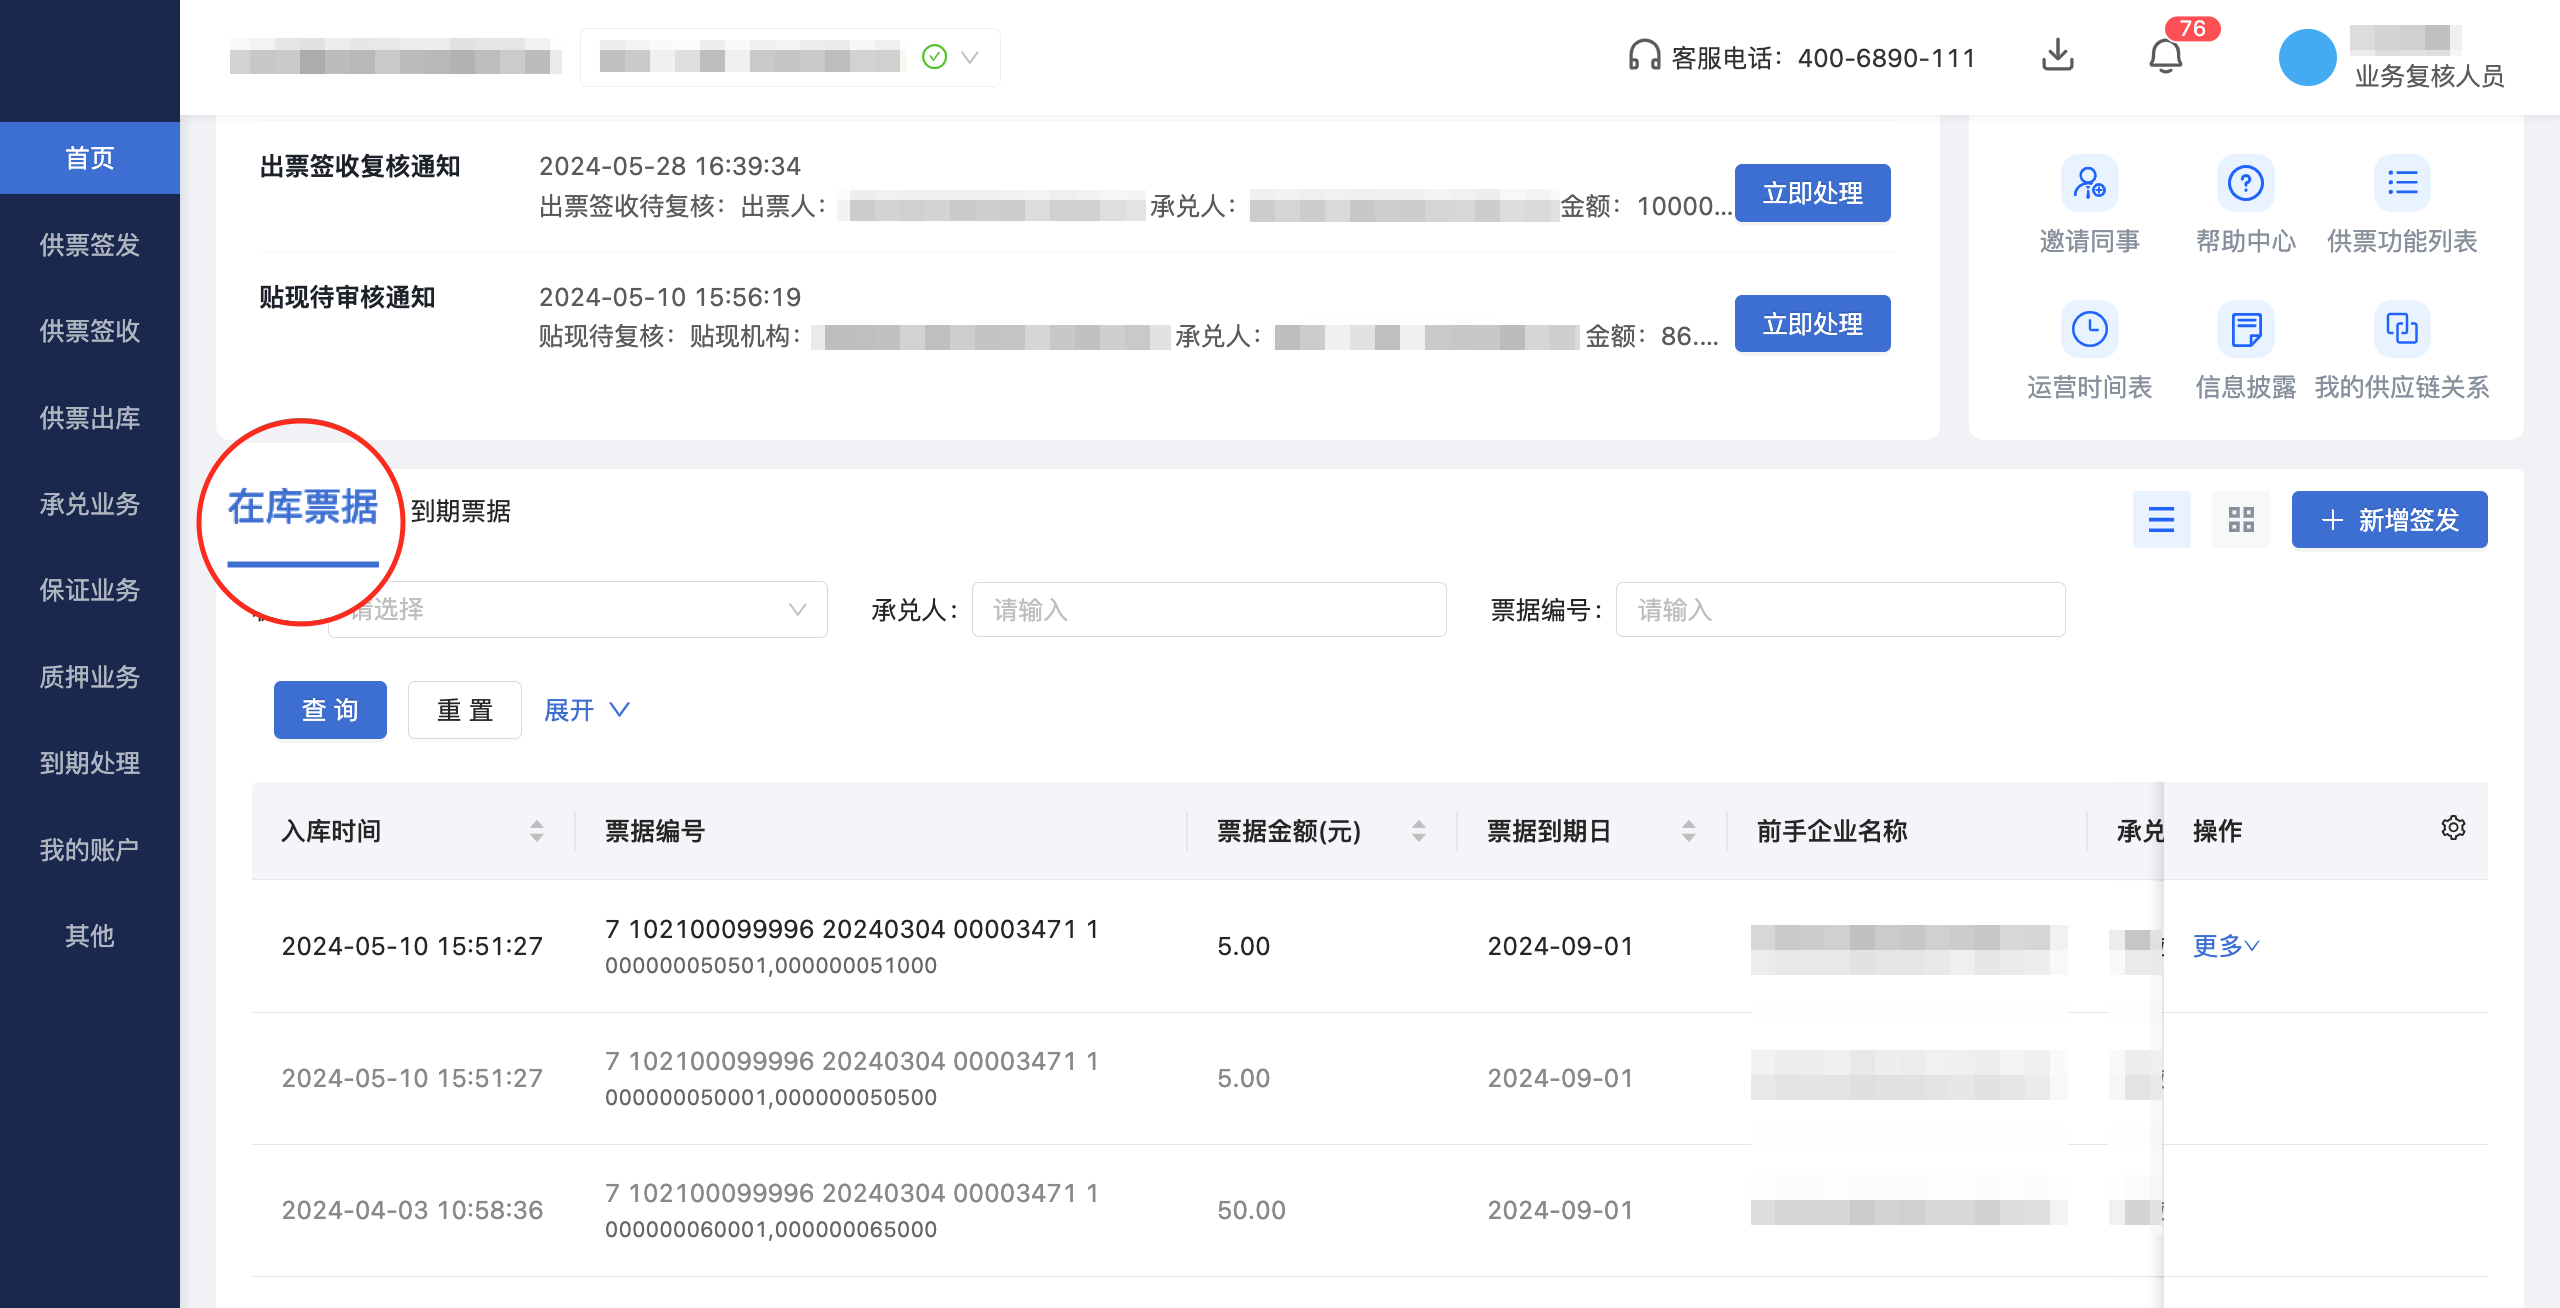2560x1308 pixels.
Task: Open table column settings gear
Action: pos(2452,828)
